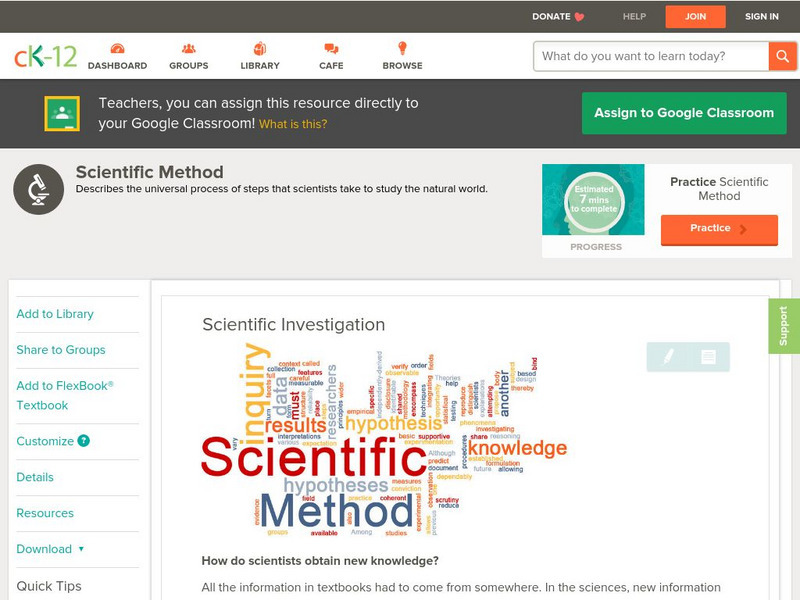Open the HELP menu item
Image resolution: width=800 pixels, height=600 pixels.
632,16
